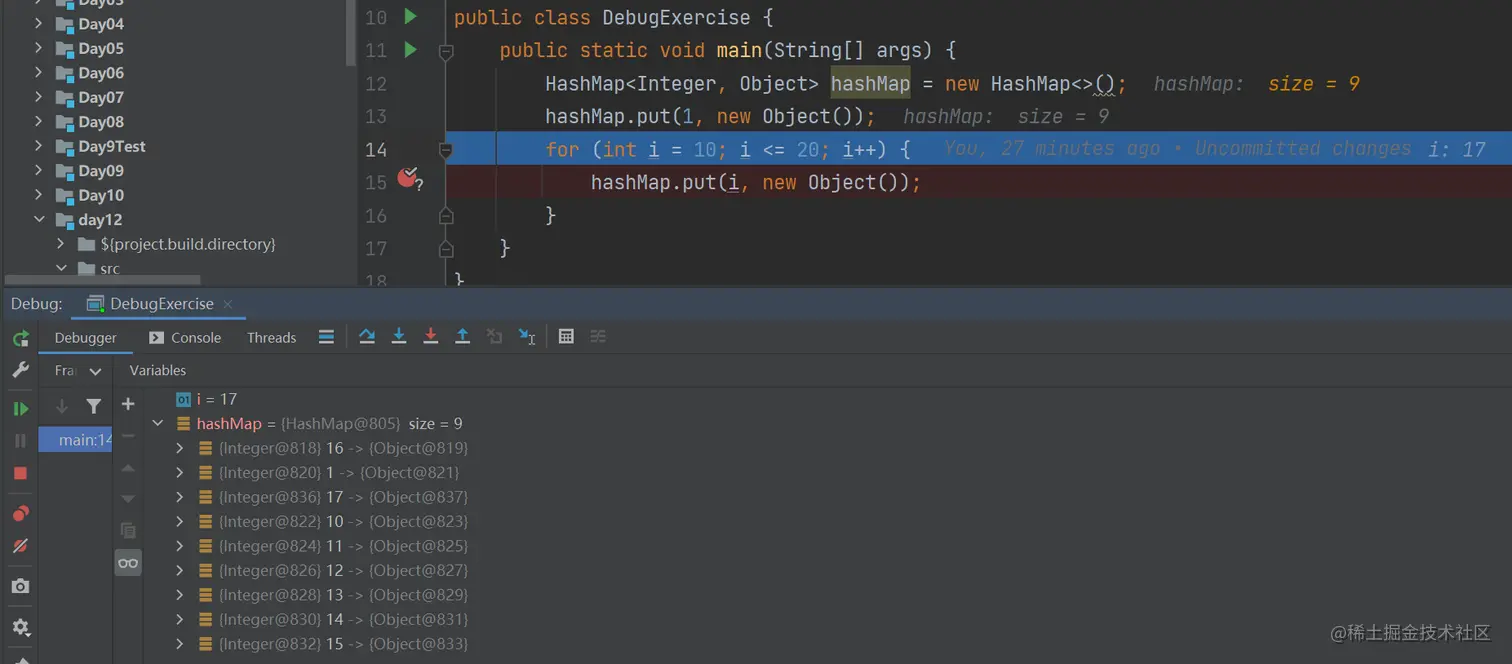1512x664 pixels.
Task: Pause the program in debug sidebar
Action: coord(20,441)
